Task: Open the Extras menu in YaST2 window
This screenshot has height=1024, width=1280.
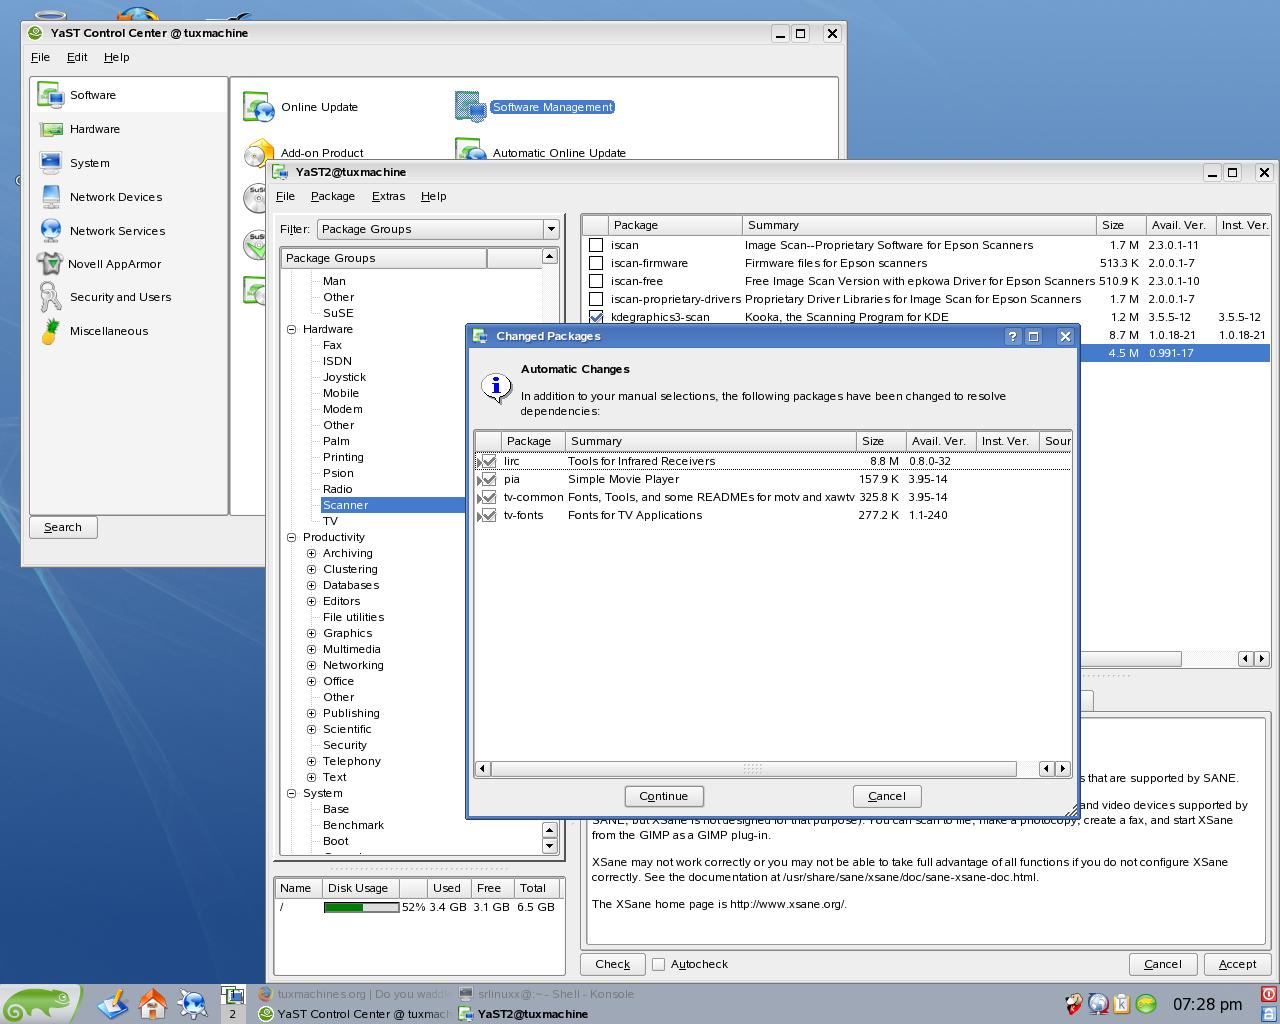Action: pos(388,196)
